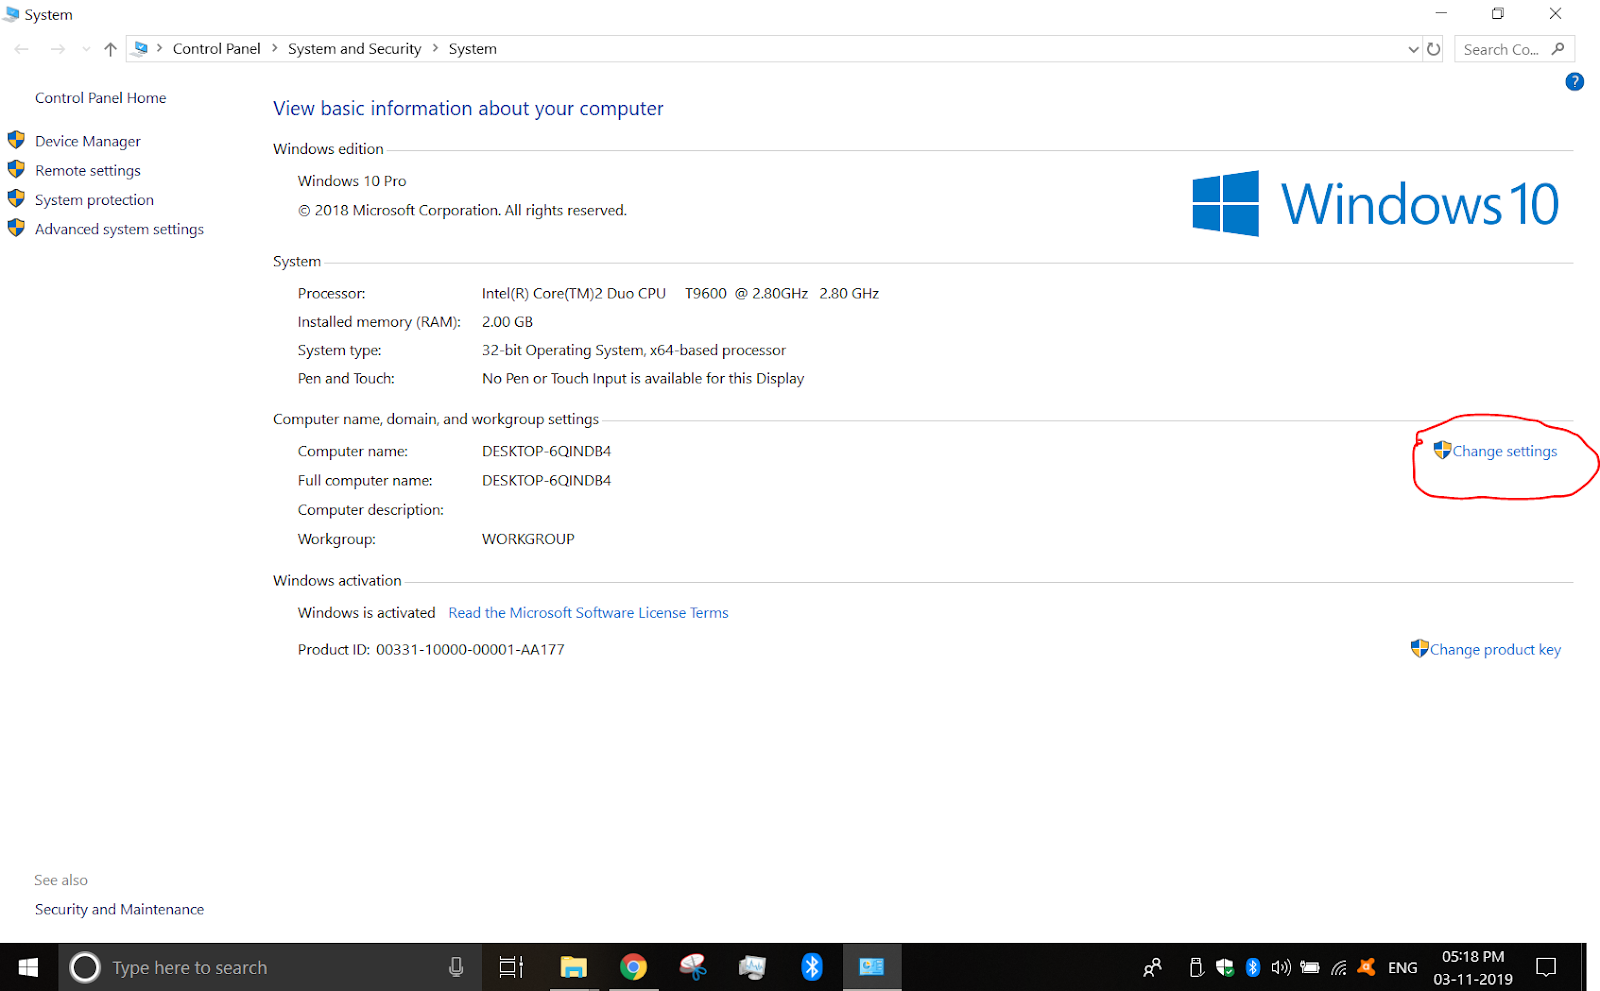Expand chevron after System and Security breadcrumb
This screenshot has width=1600, height=991.
435,48
